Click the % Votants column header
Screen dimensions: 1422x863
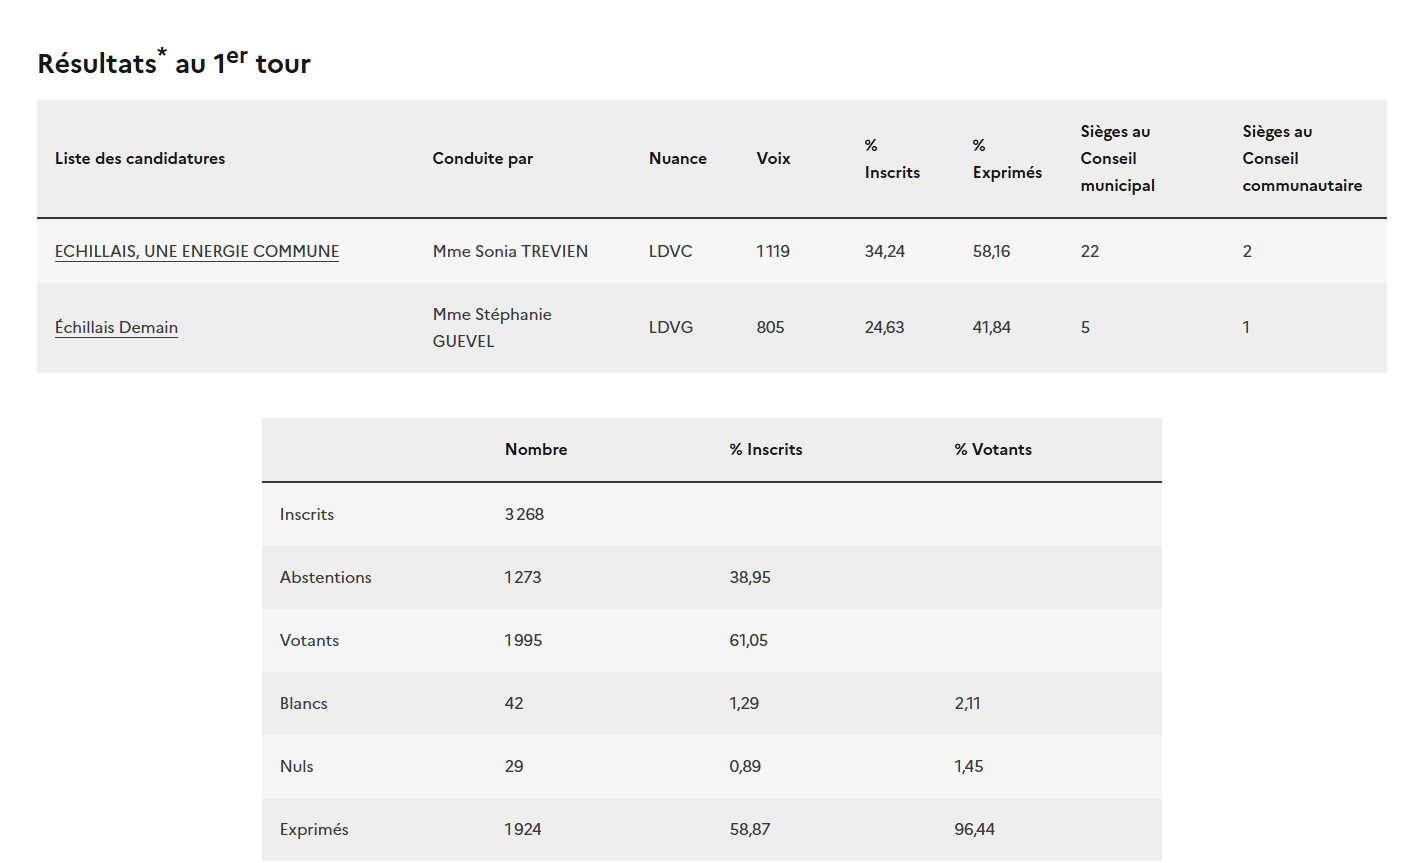[993, 449]
